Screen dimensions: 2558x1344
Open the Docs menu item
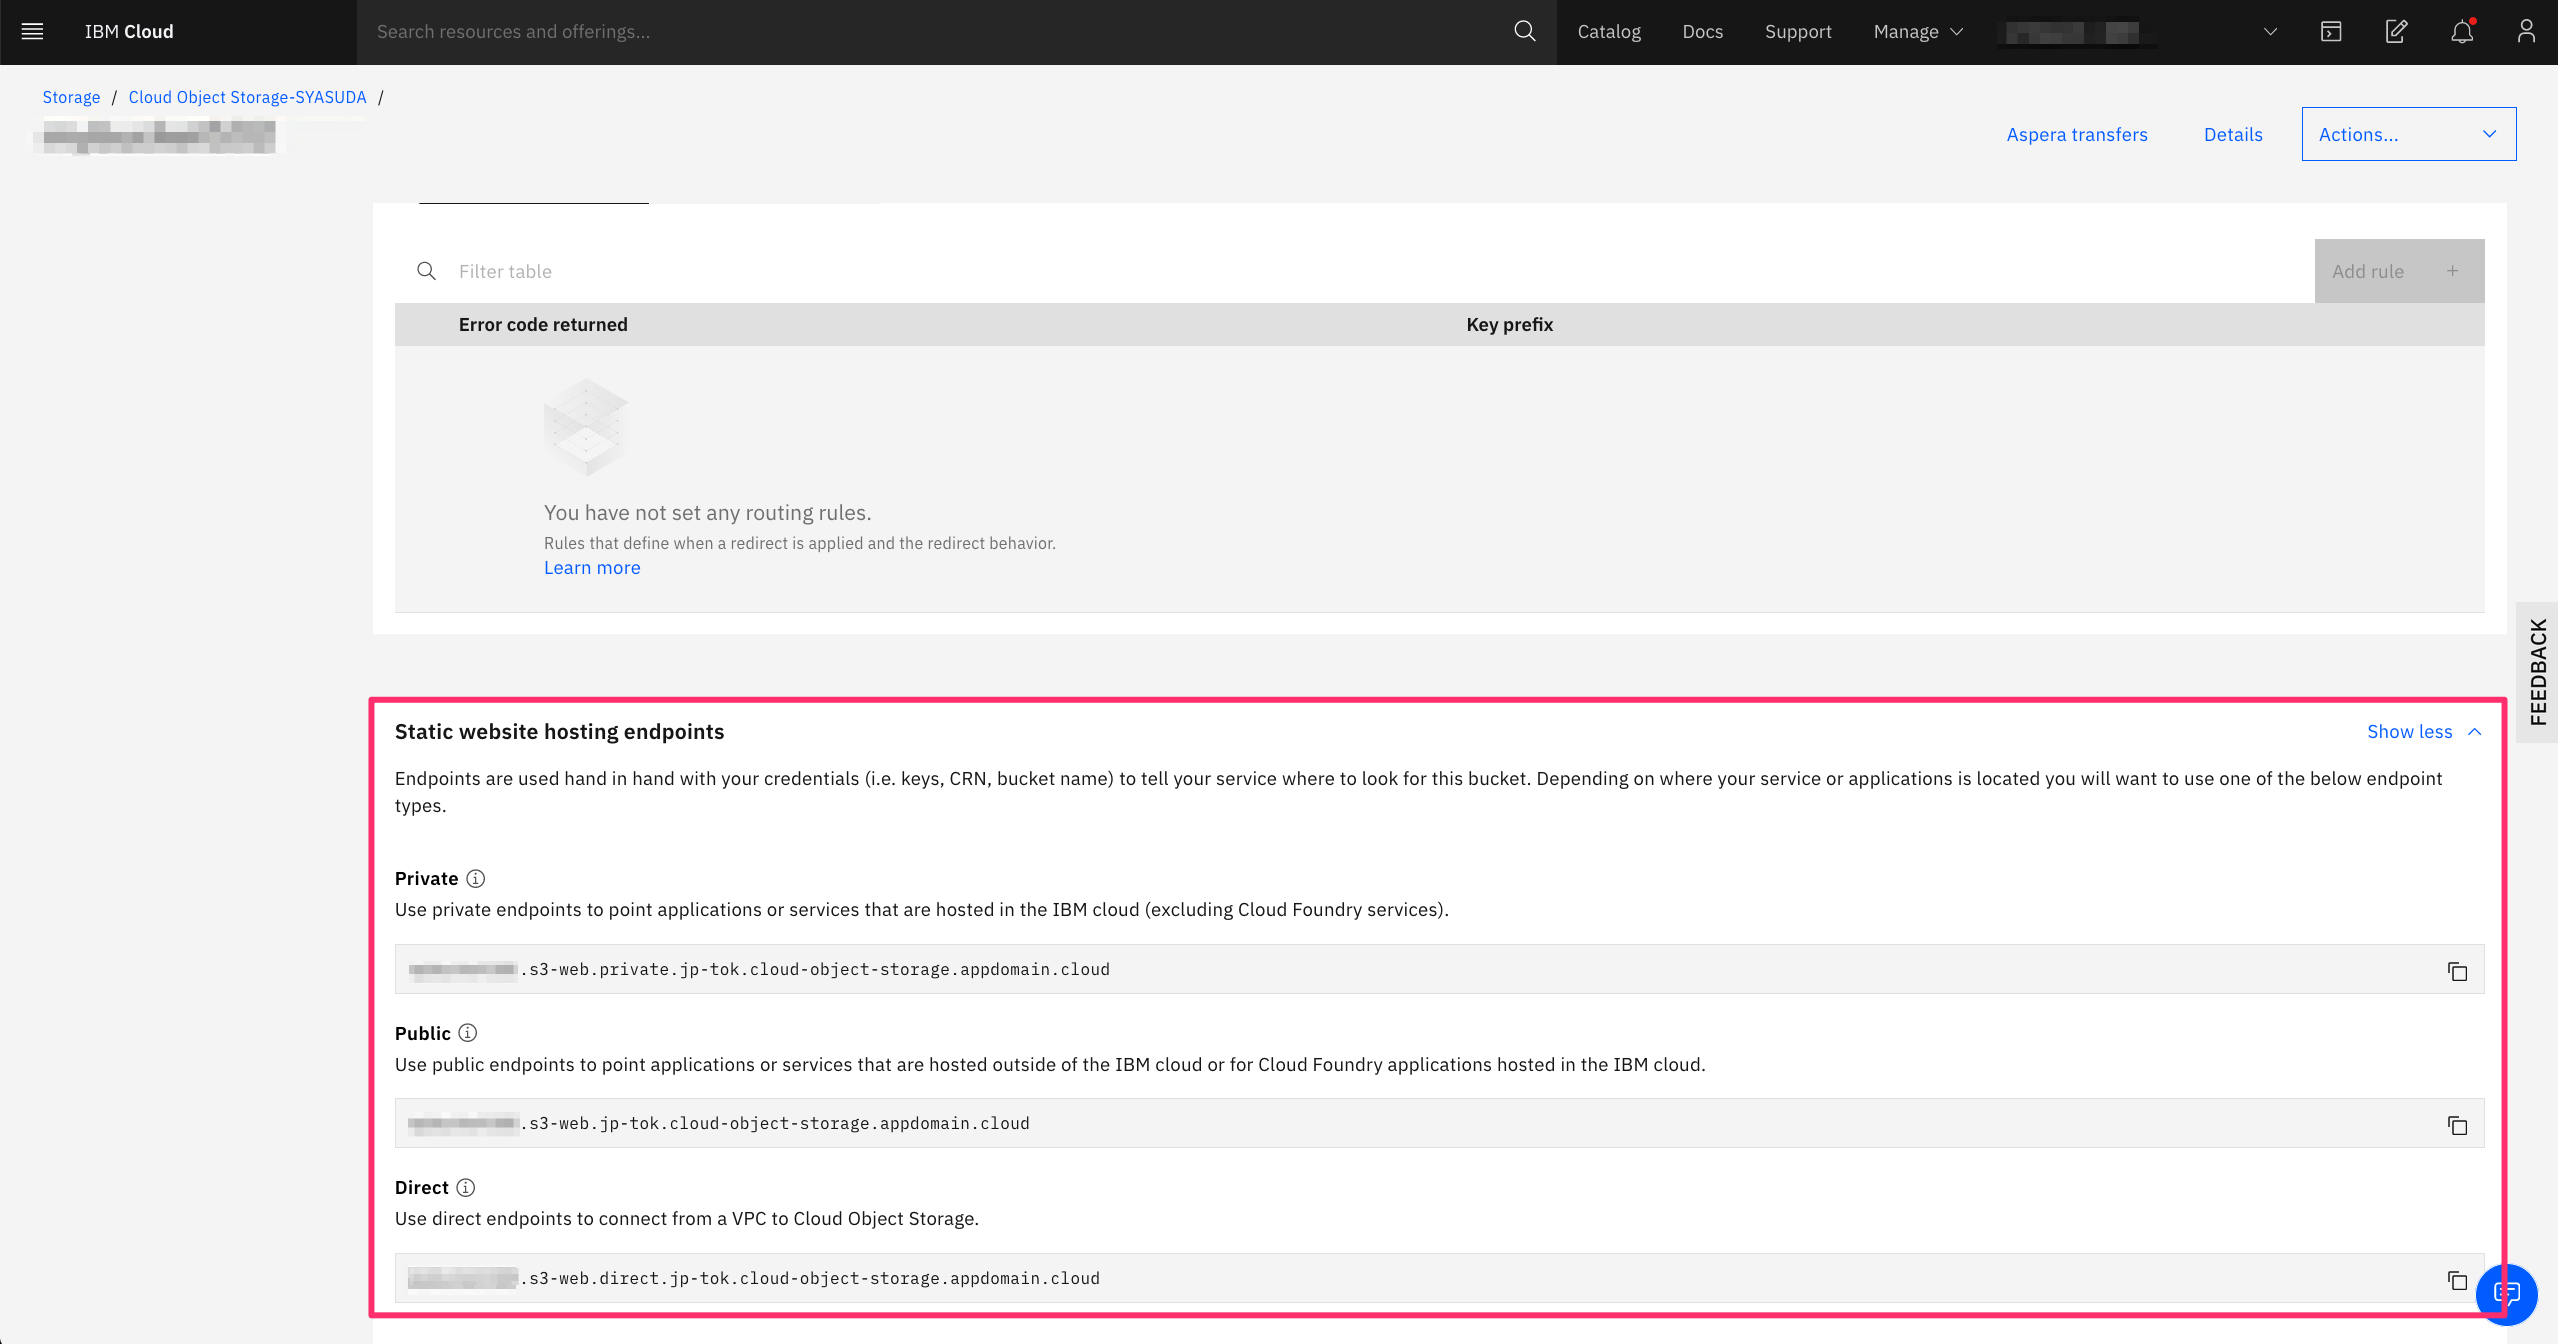click(1702, 31)
